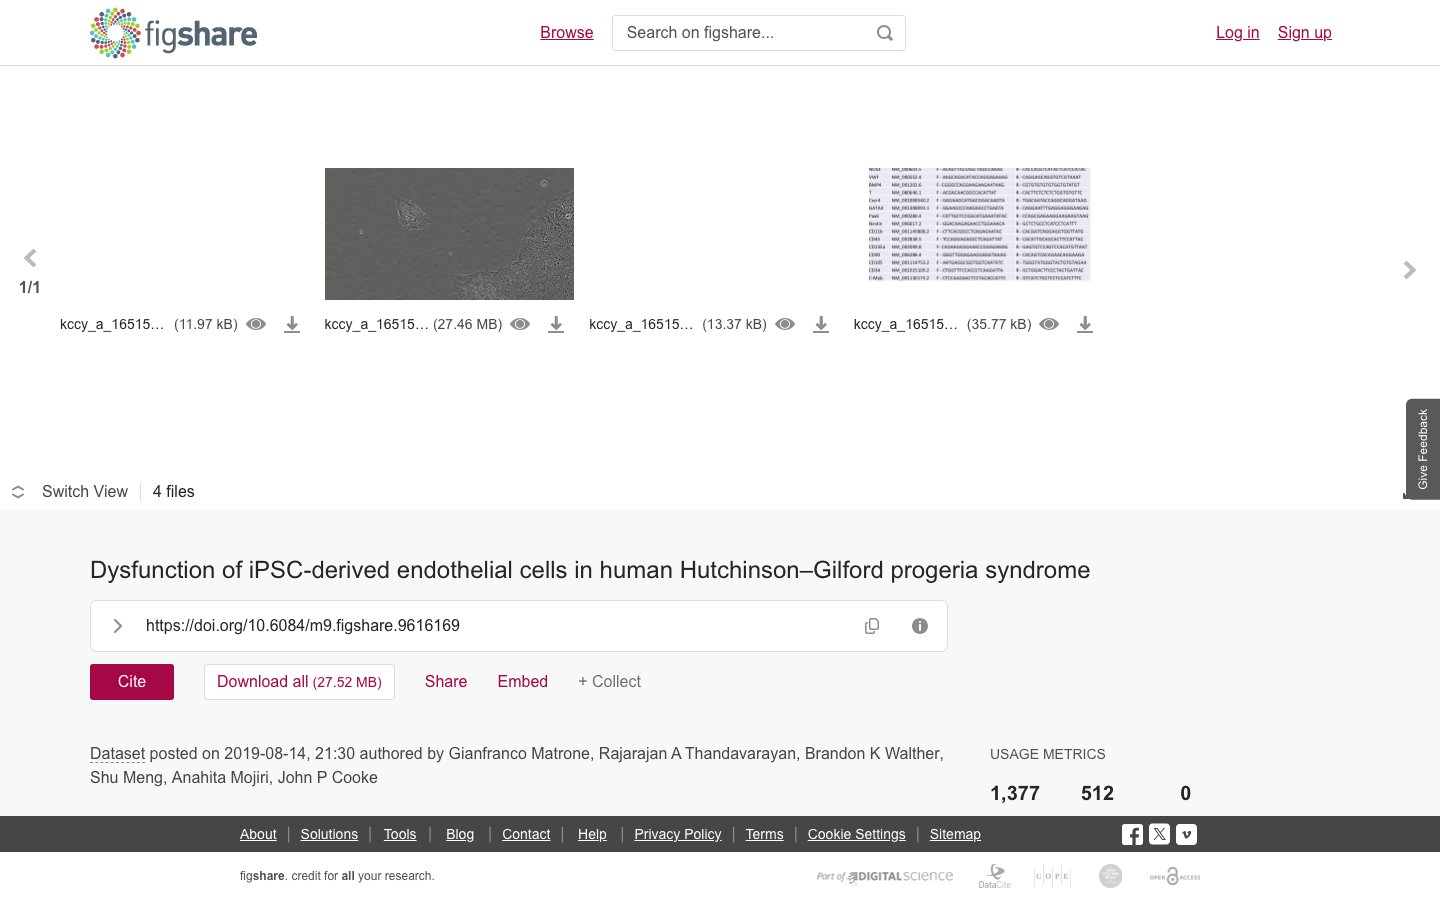Open the Blog footer link
The image size is (1440, 900).
click(460, 834)
